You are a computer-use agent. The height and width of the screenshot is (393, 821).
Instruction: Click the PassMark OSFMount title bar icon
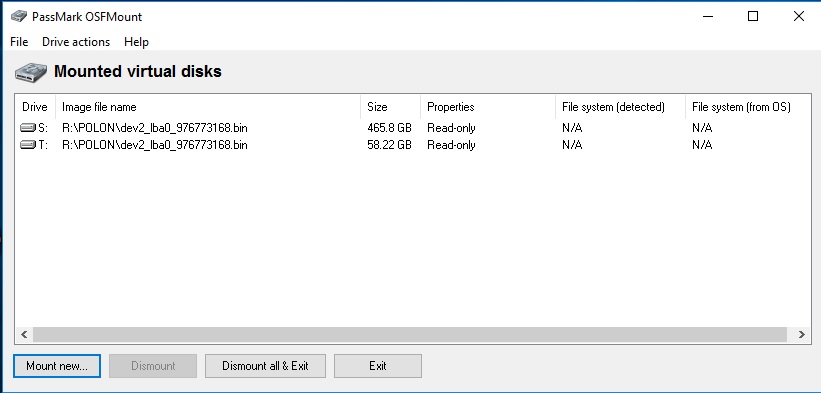[19, 17]
